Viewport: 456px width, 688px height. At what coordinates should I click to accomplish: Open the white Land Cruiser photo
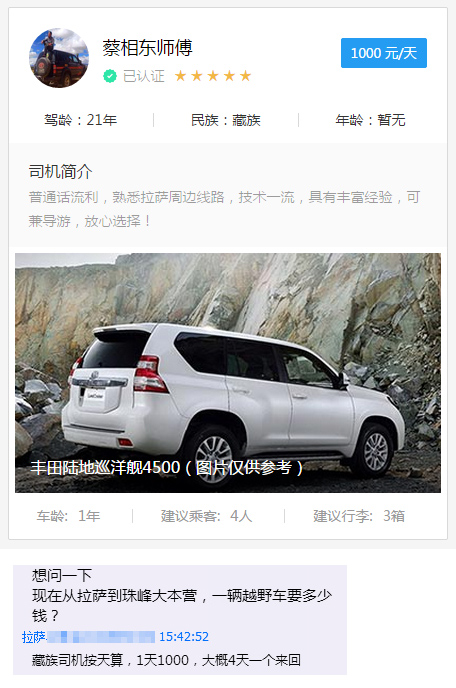tap(228, 373)
